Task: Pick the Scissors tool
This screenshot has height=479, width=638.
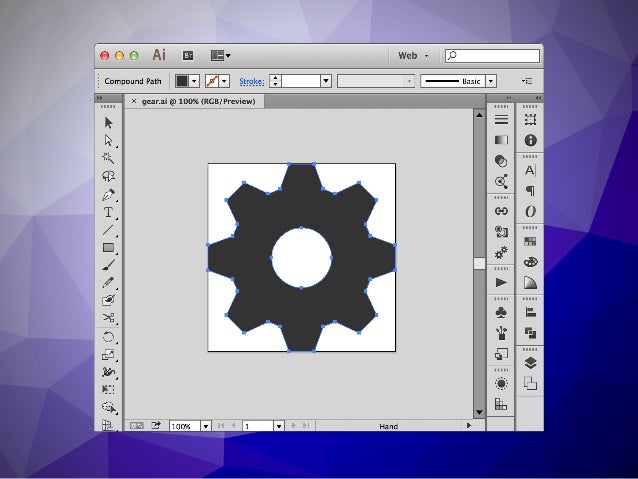Action: [x=108, y=319]
